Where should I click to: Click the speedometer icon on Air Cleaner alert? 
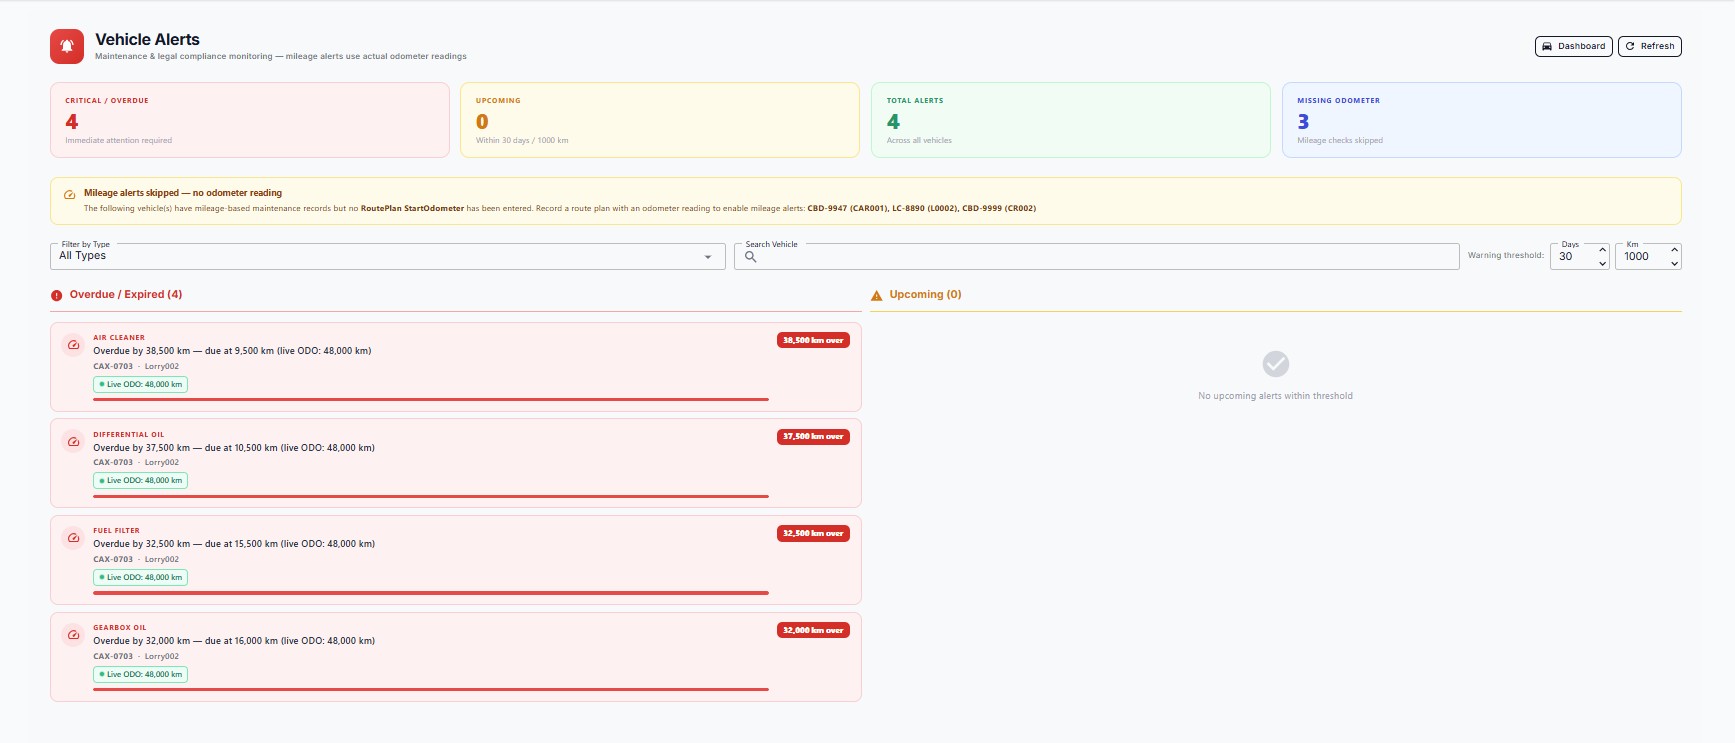click(x=73, y=345)
